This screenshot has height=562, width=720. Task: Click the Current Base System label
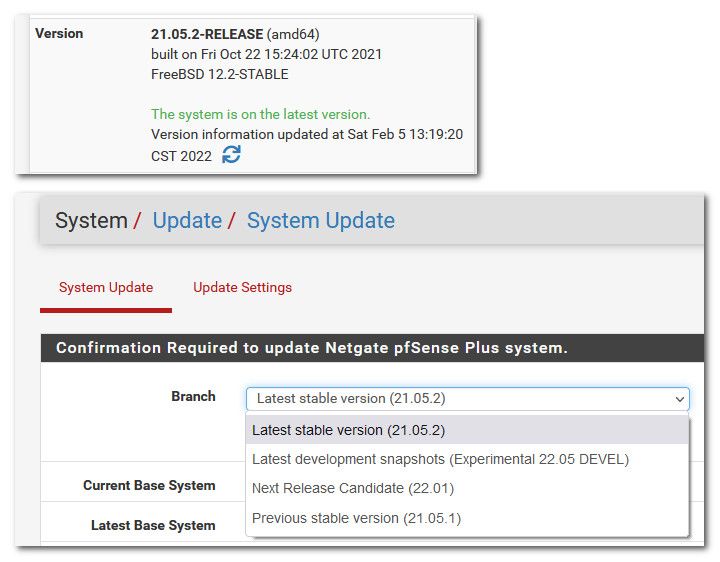[149, 485]
